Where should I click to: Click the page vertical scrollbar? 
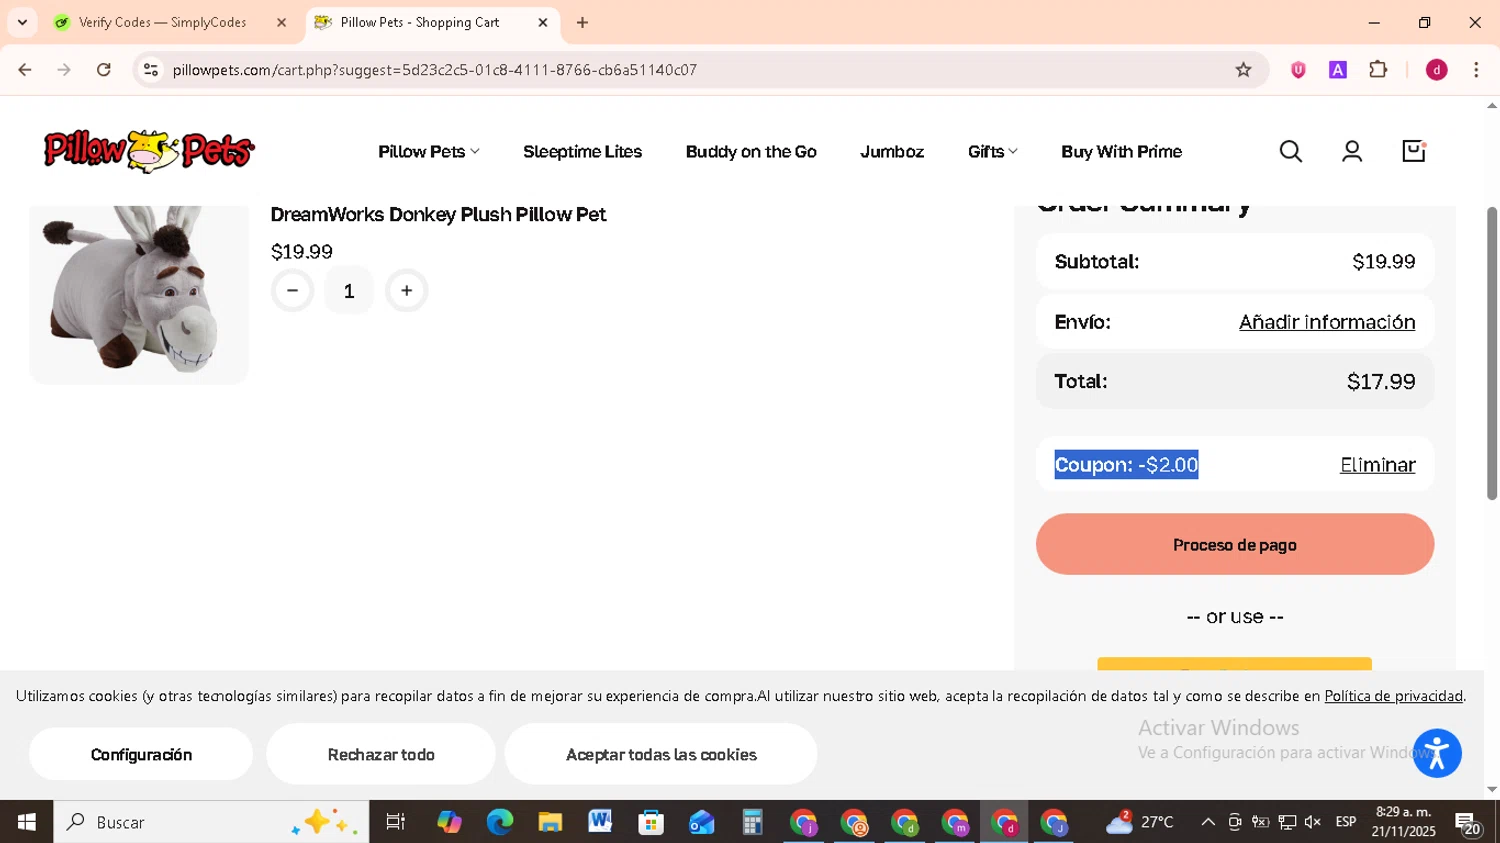[x=1492, y=353]
